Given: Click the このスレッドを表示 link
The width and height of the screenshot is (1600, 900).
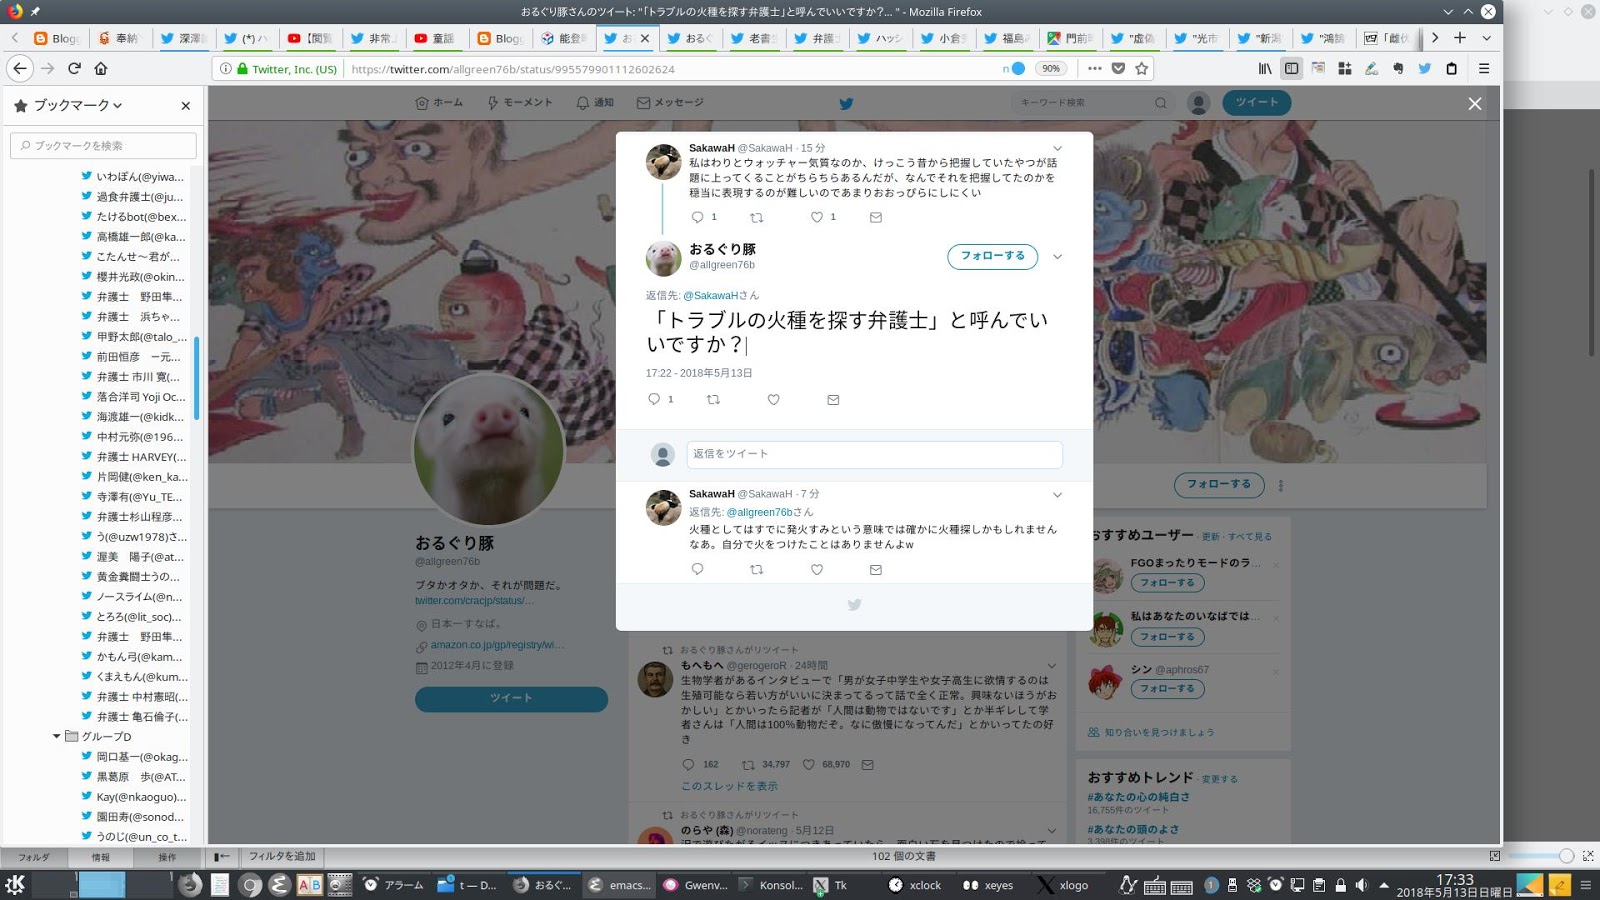Looking at the screenshot, I should 729,786.
